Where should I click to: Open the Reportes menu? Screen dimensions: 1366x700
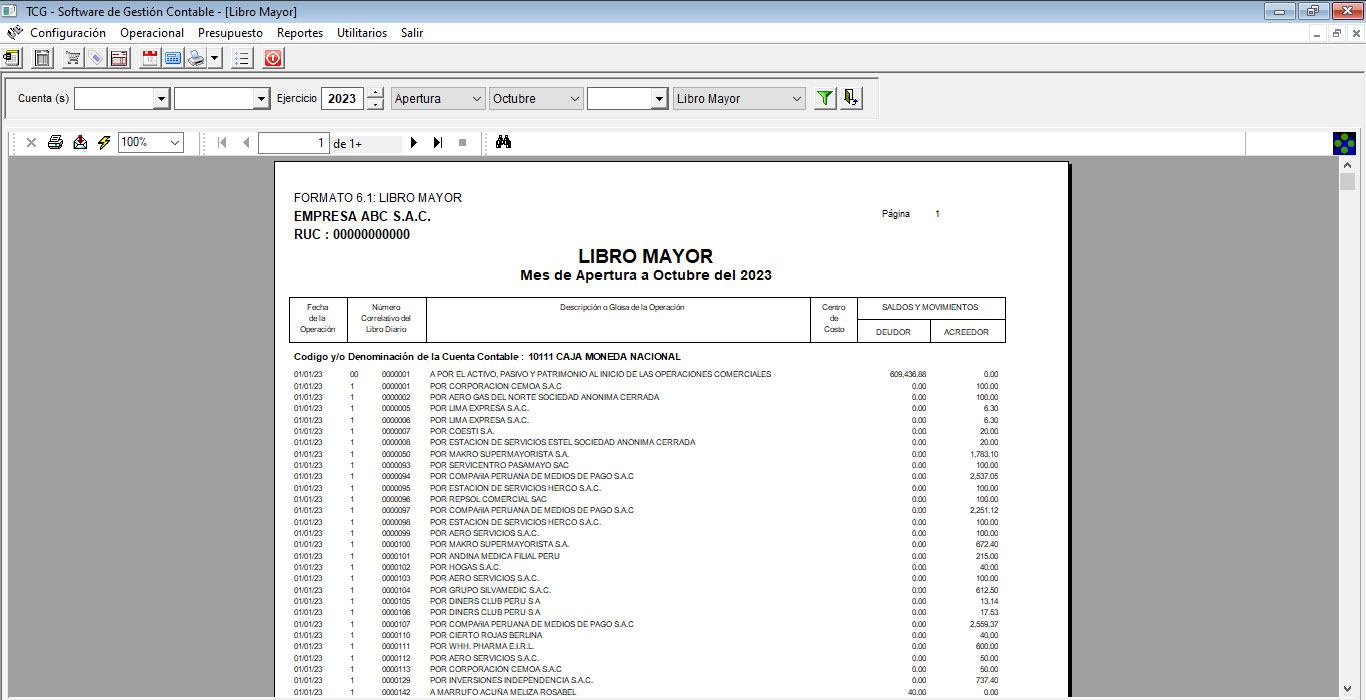coord(300,33)
